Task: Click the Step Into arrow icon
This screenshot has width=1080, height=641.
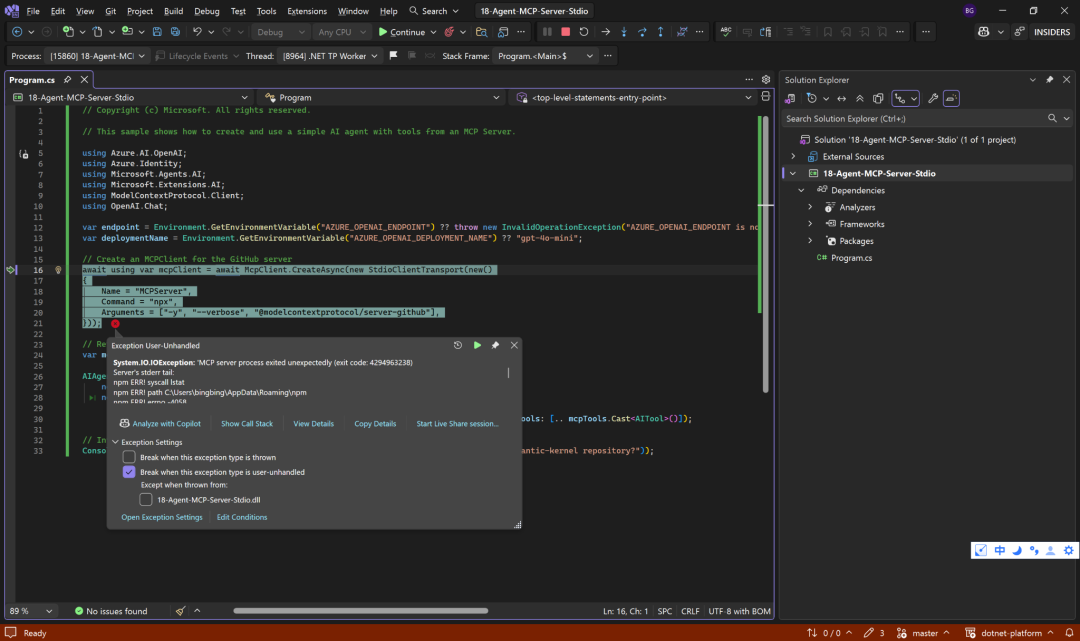Action: click(624, 32)
